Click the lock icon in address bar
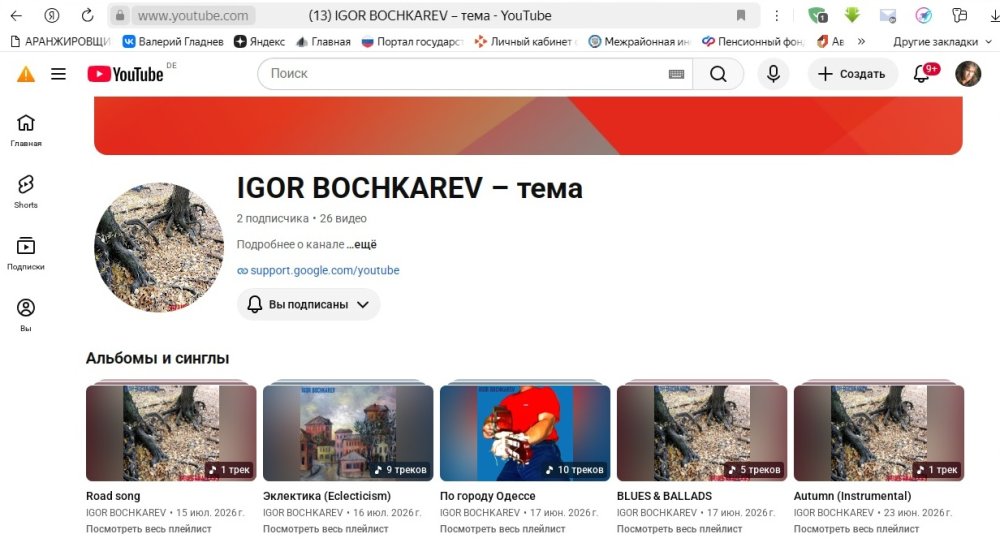The height and width of the screenshot is (560, 1000). pos(119,15)
